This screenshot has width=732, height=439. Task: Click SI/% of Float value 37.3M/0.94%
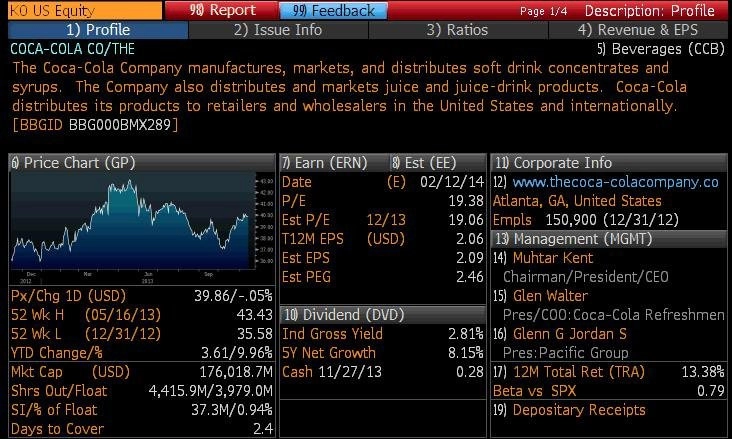pyautogui.click(x=232, y=410)
